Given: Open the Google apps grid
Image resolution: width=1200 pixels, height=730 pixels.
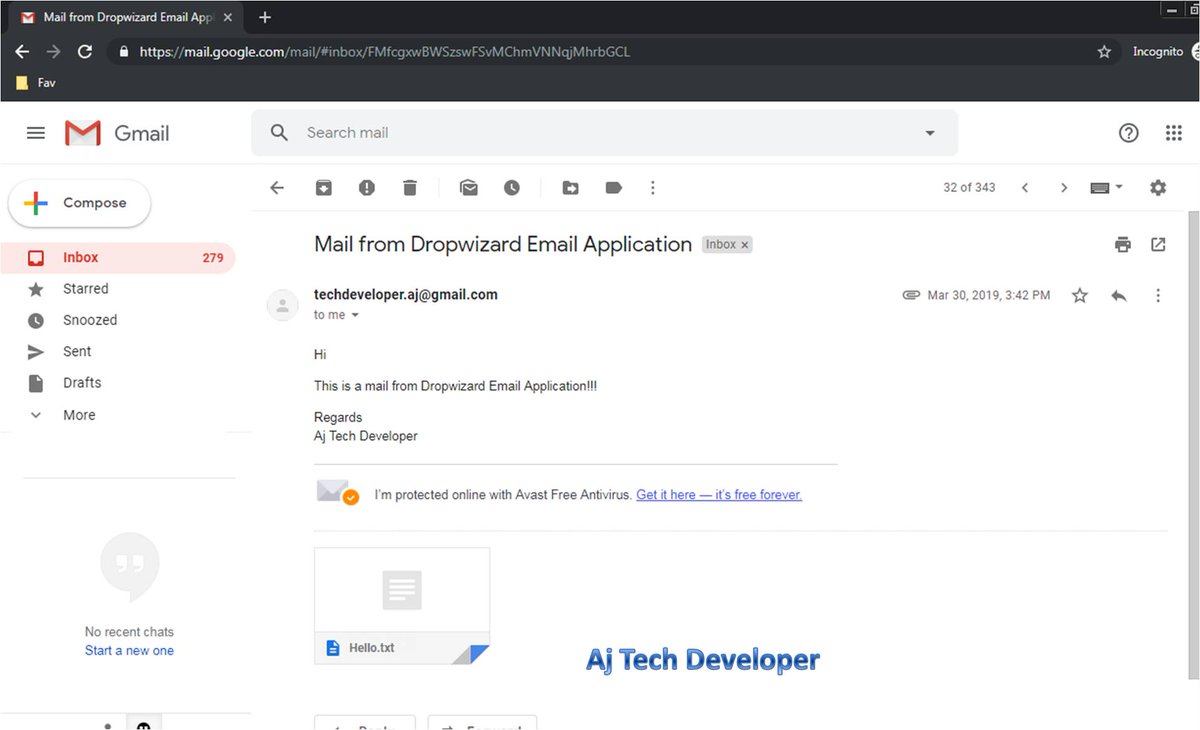Looking at the screenshot, I should (x=1174, y=132).
